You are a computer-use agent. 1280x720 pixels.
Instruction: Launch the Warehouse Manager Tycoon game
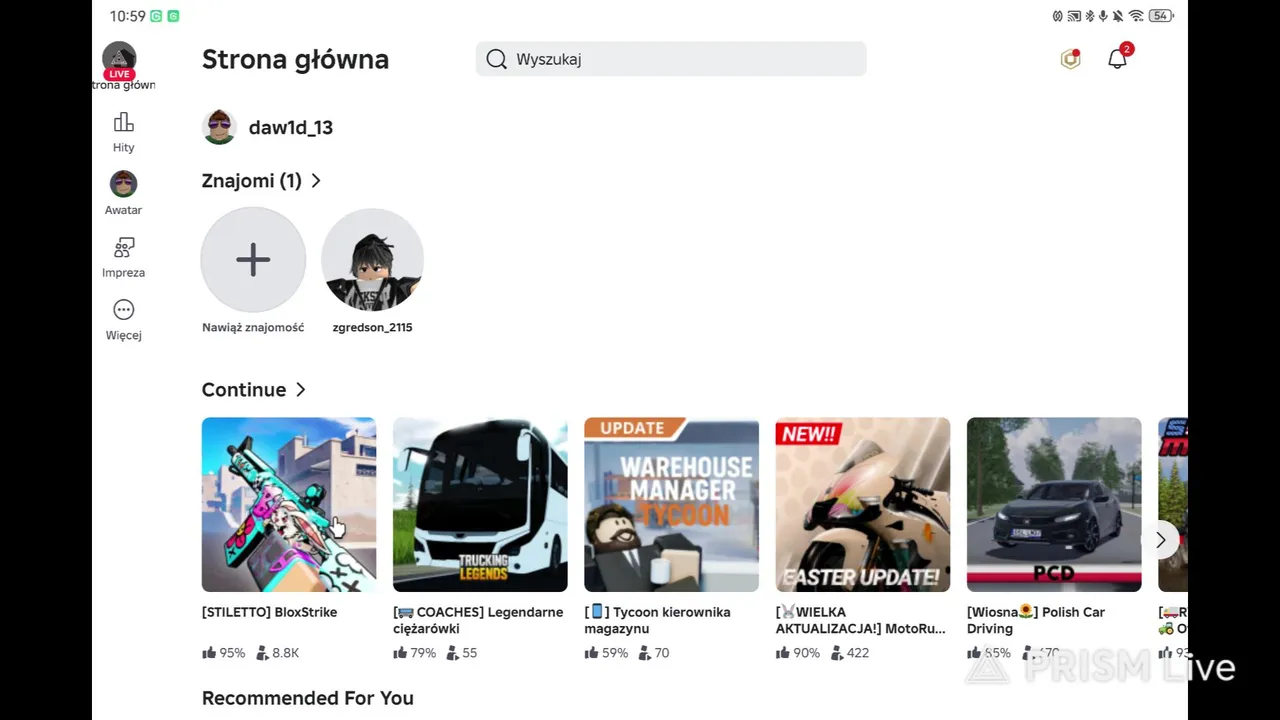tap(671, 504)
